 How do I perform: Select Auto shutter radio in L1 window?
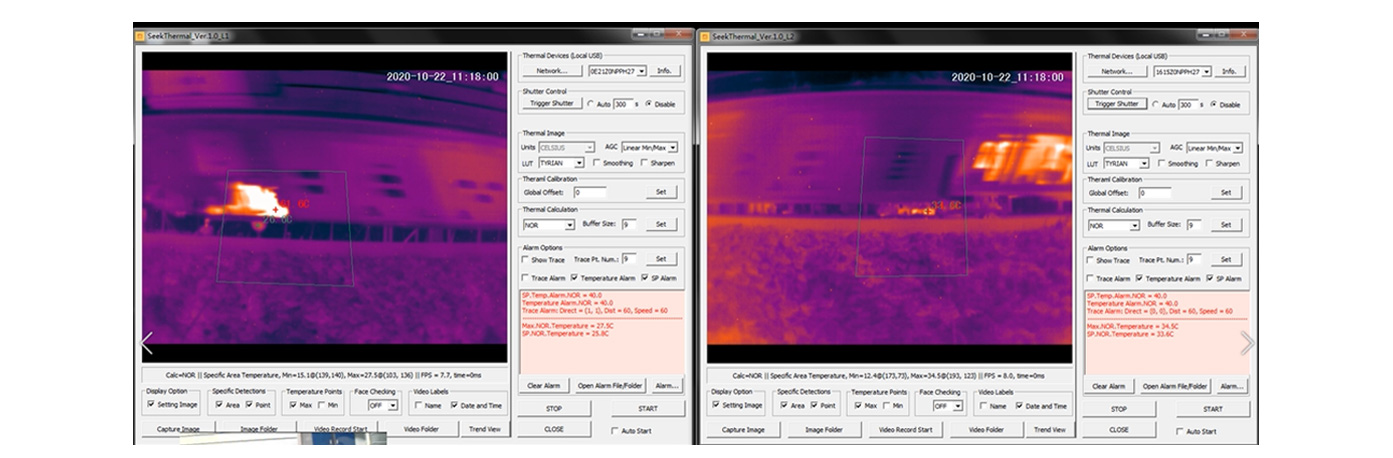tap(591, 104)
